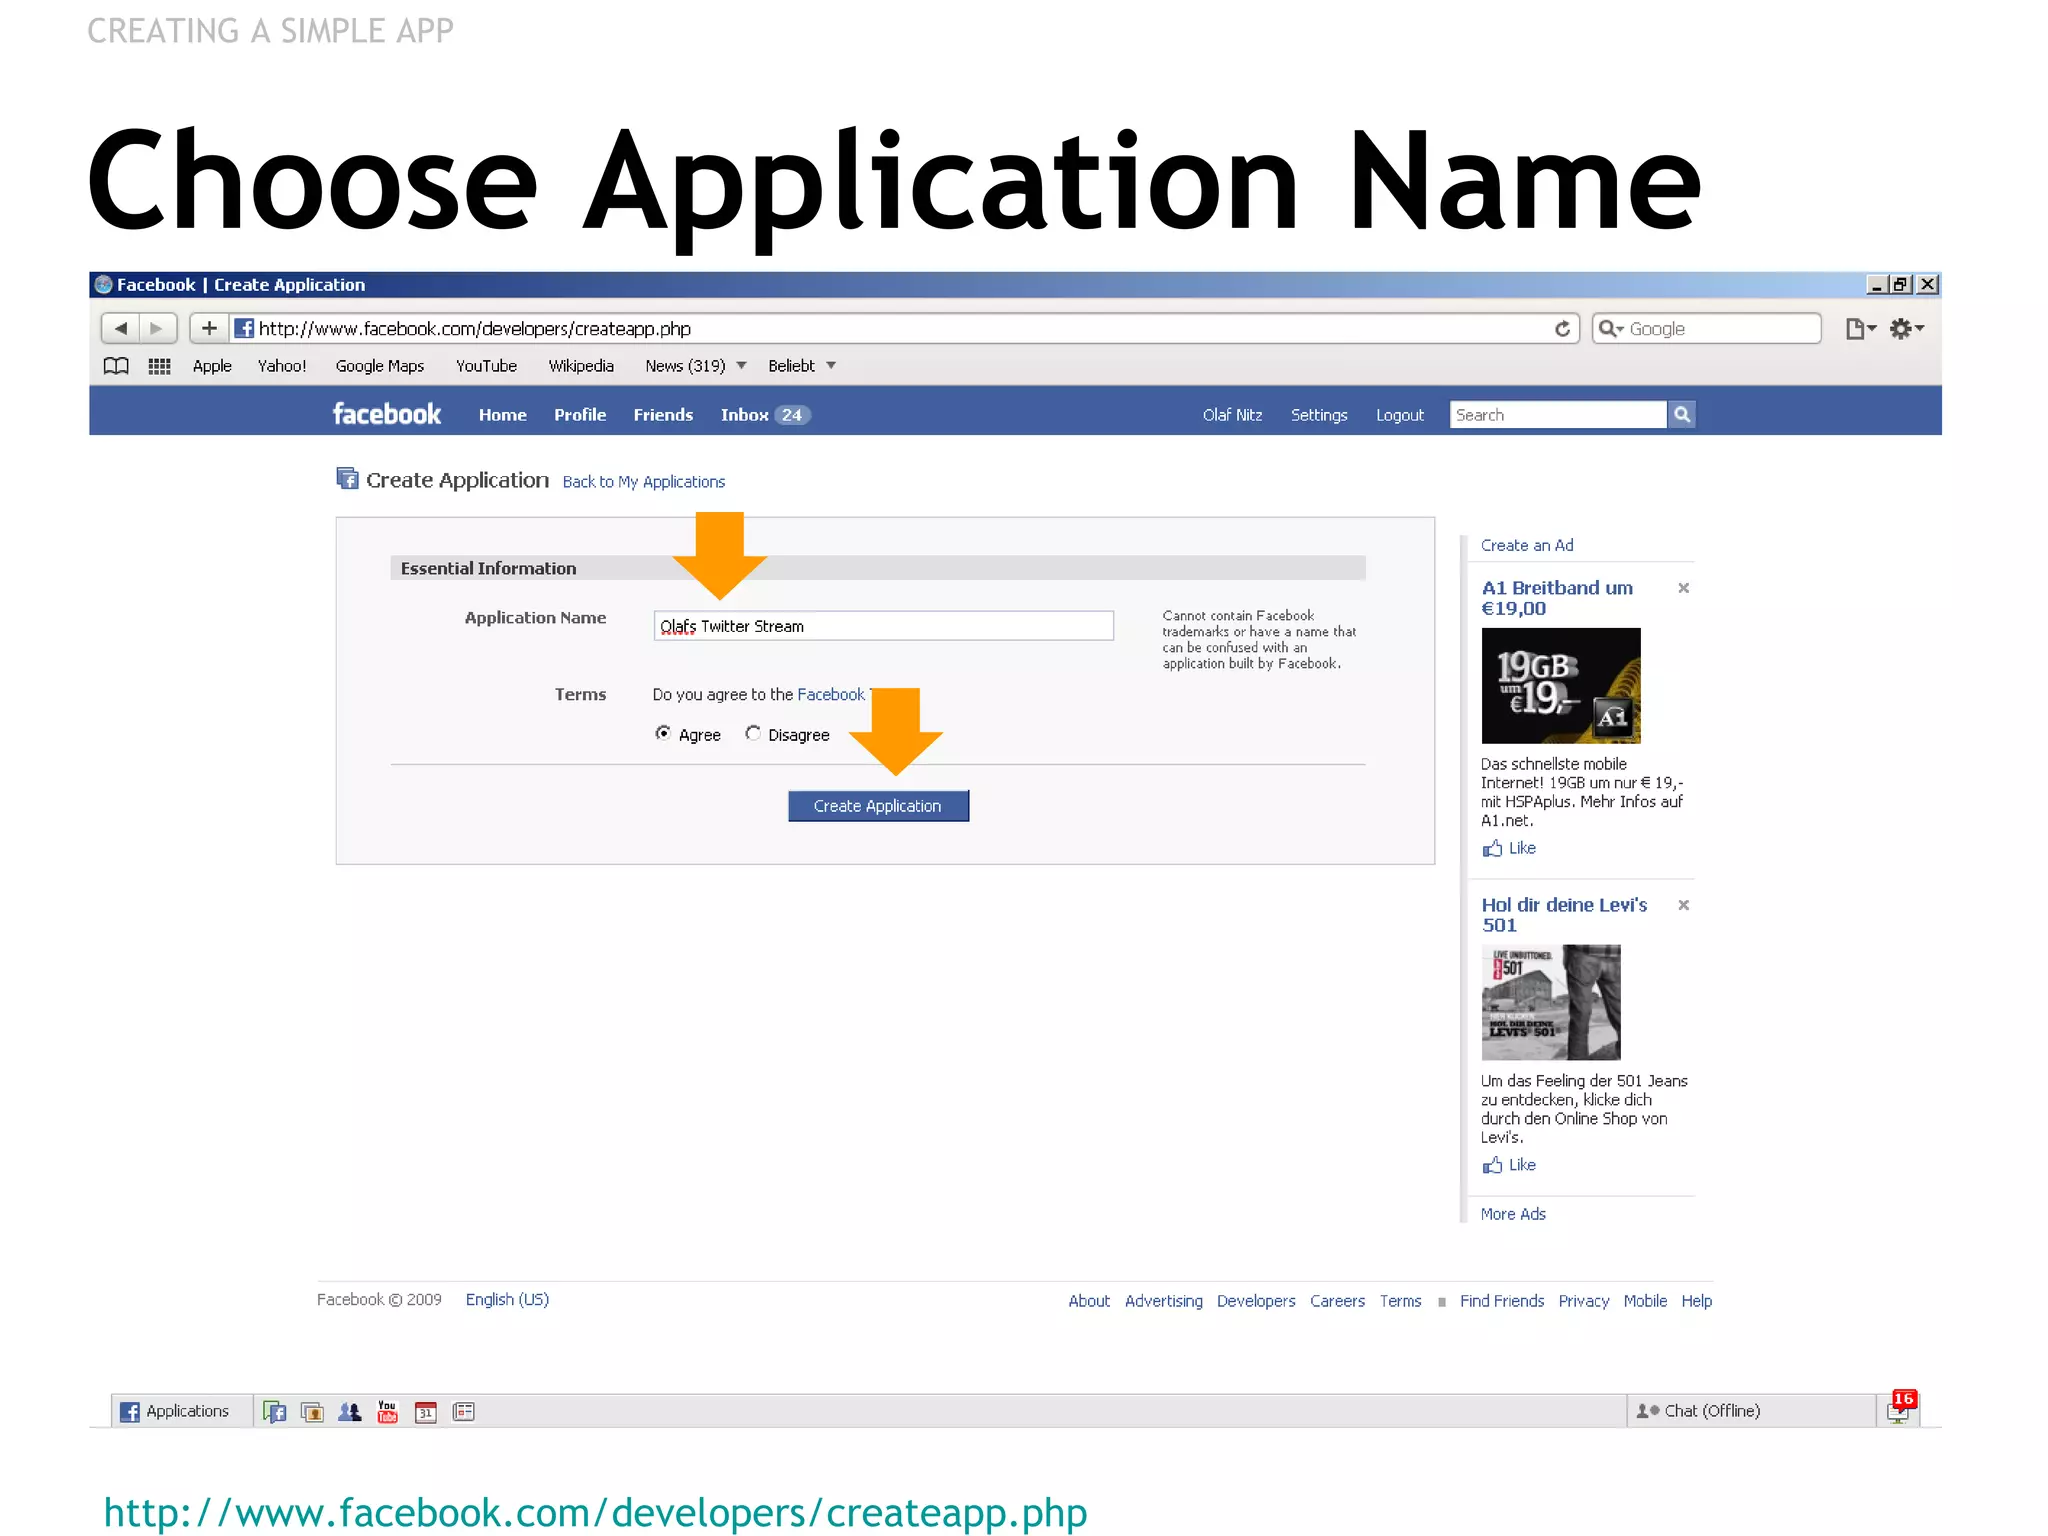This screenshot has width=2048, height=1536.
Task: Click the Hol dir deine Levi's 501 title
Action: 1564,915
